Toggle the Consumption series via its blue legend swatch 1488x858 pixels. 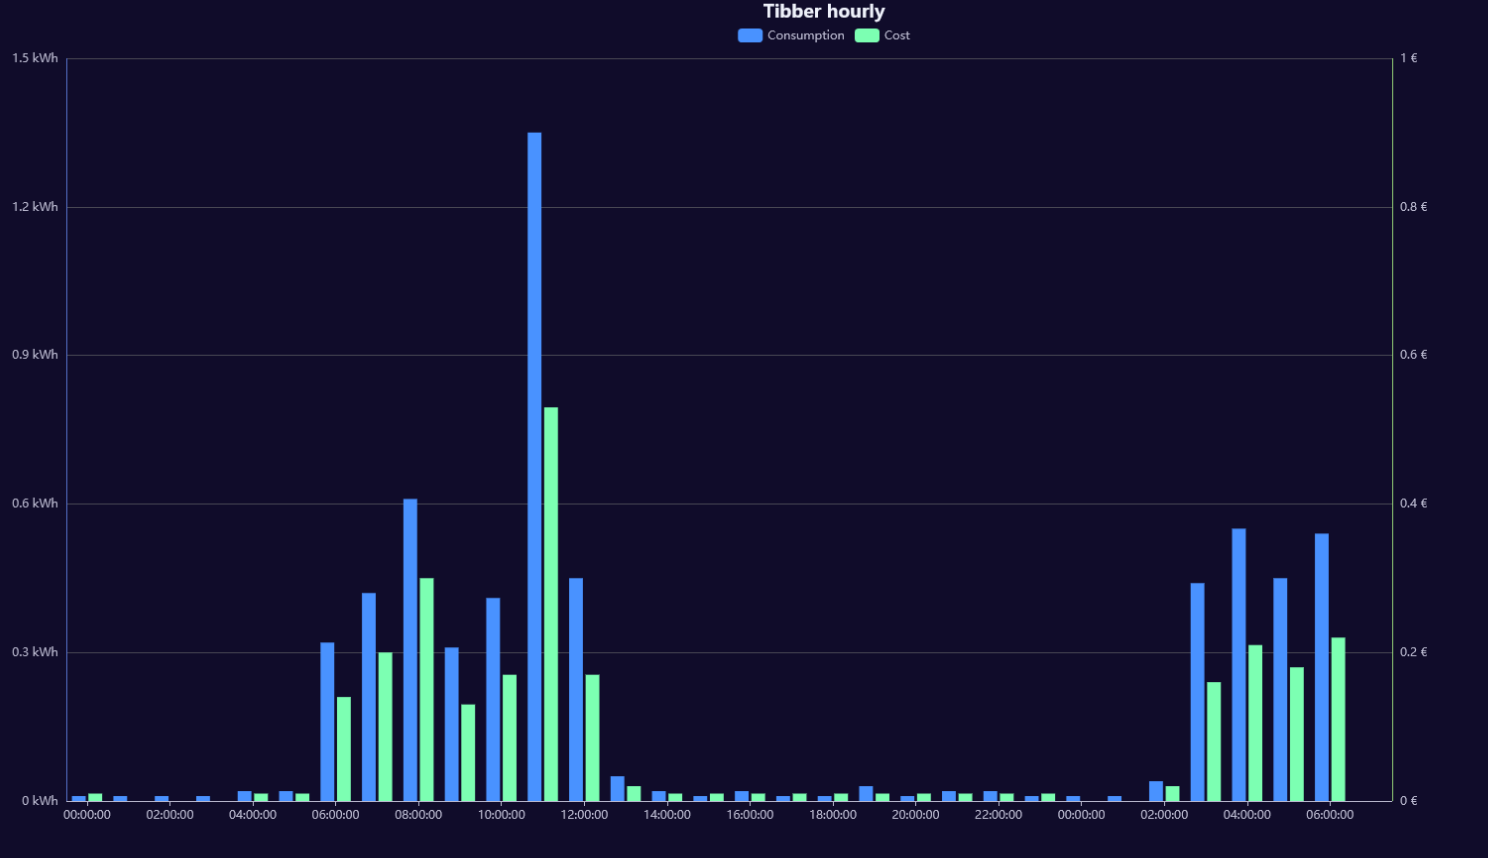(750, 35)
